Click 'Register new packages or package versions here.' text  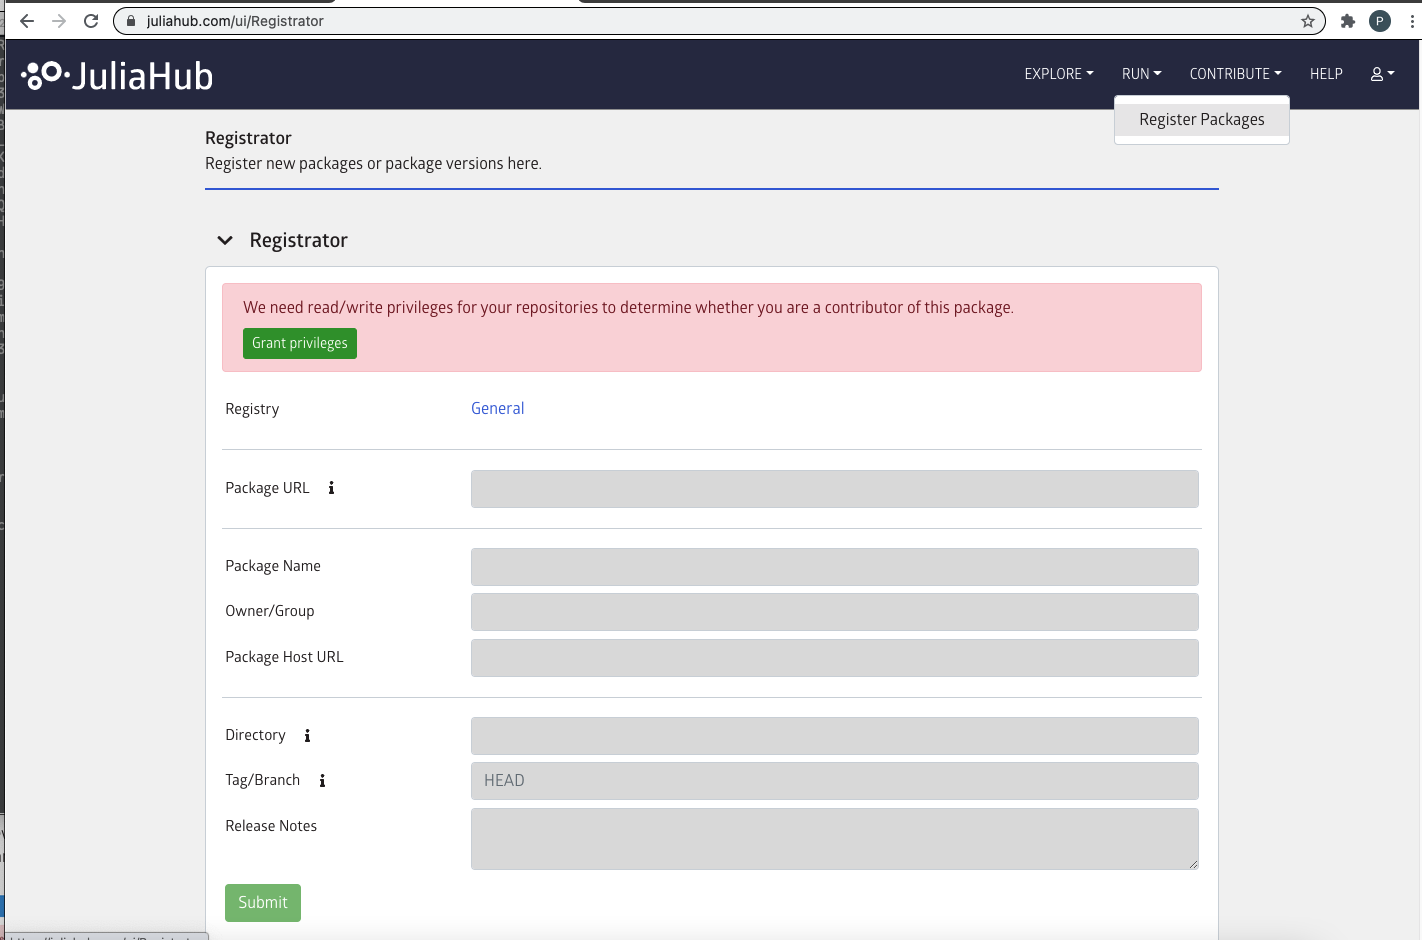[x=373, y=163]
